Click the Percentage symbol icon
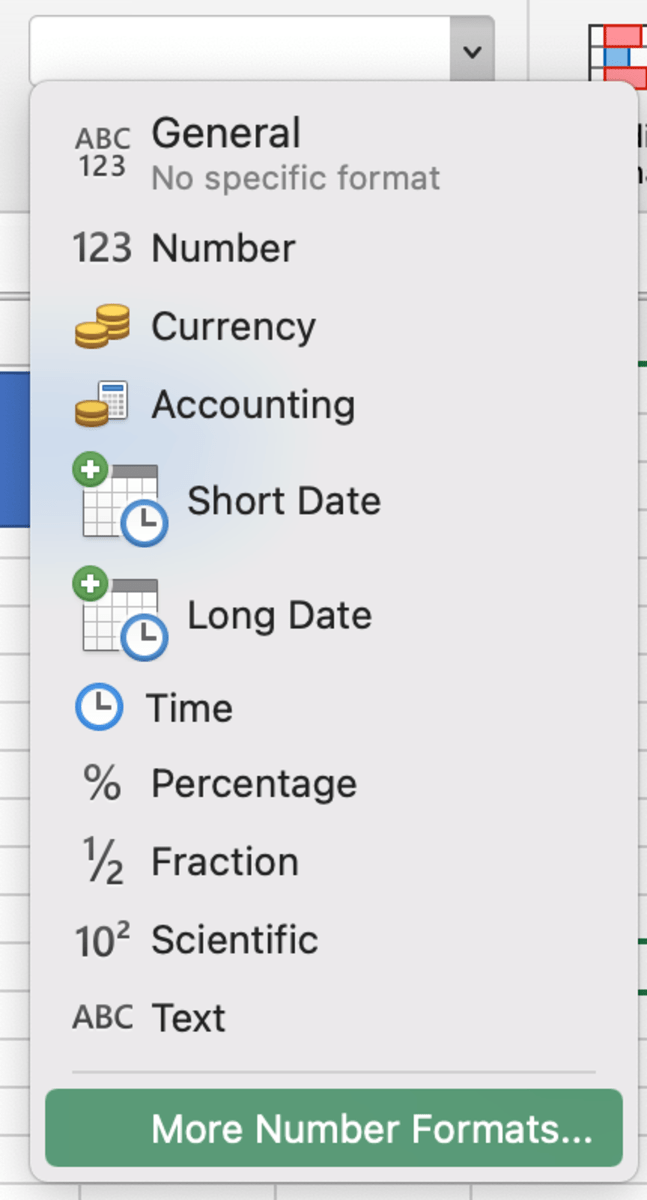Screen dimensions: 647x1200 102,784
